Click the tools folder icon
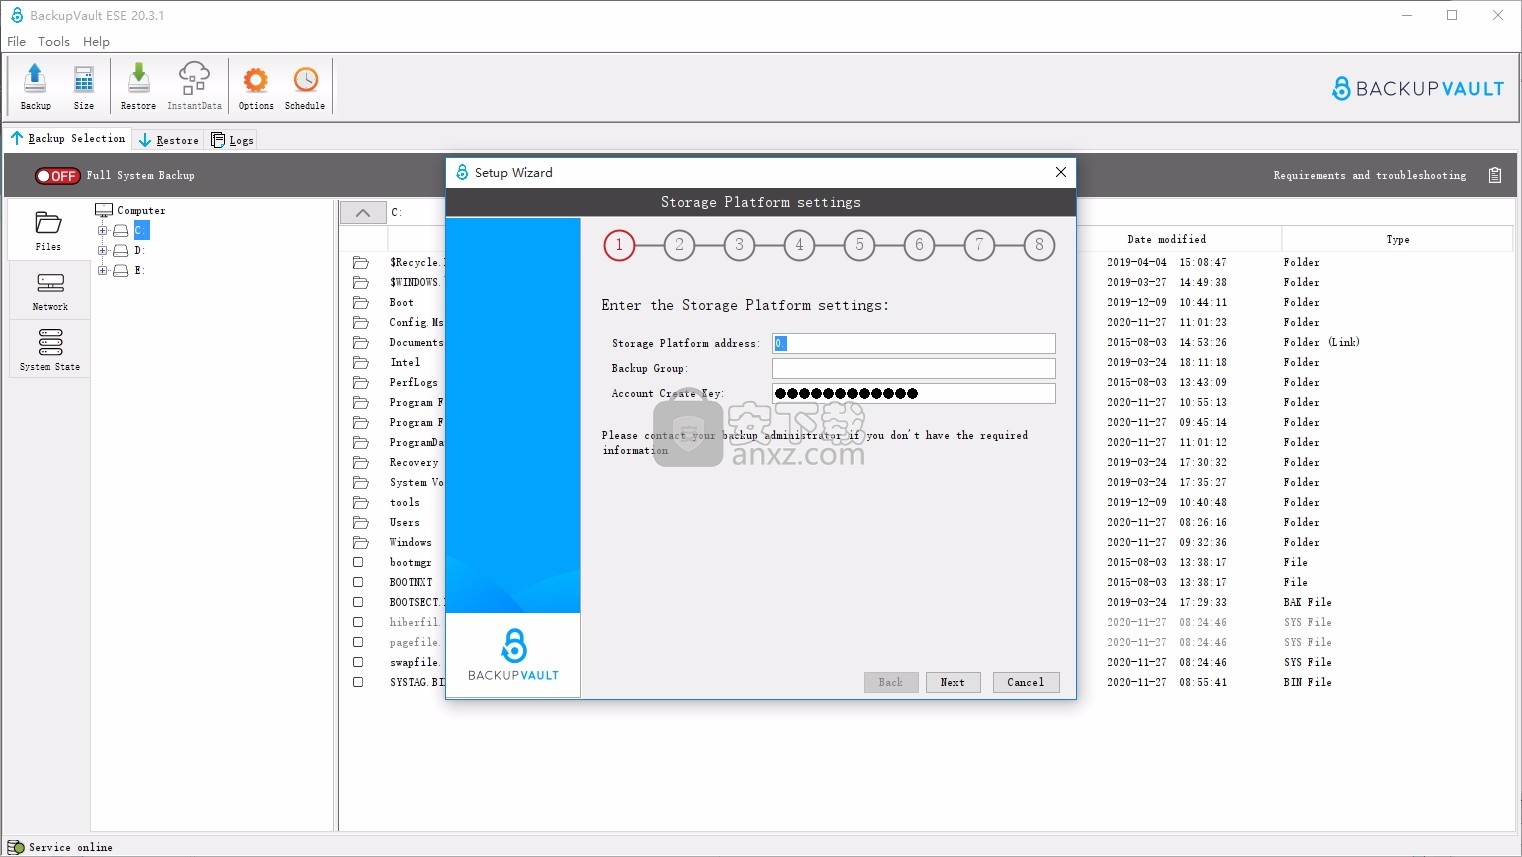Image resolution: width=1522 pixels, height=857 pixels. point(361,502)
